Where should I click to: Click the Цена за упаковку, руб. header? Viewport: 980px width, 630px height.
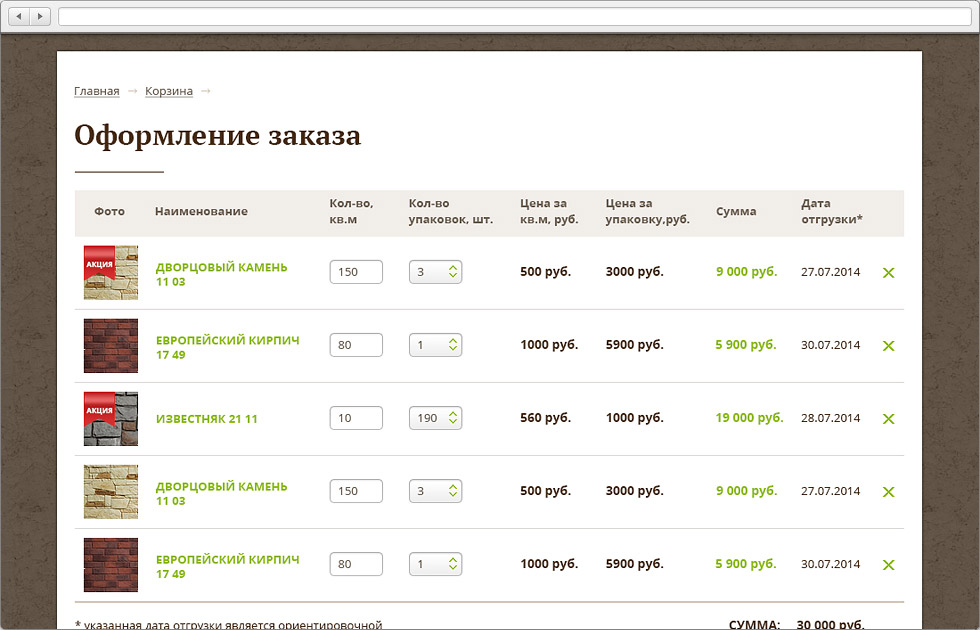648,211
